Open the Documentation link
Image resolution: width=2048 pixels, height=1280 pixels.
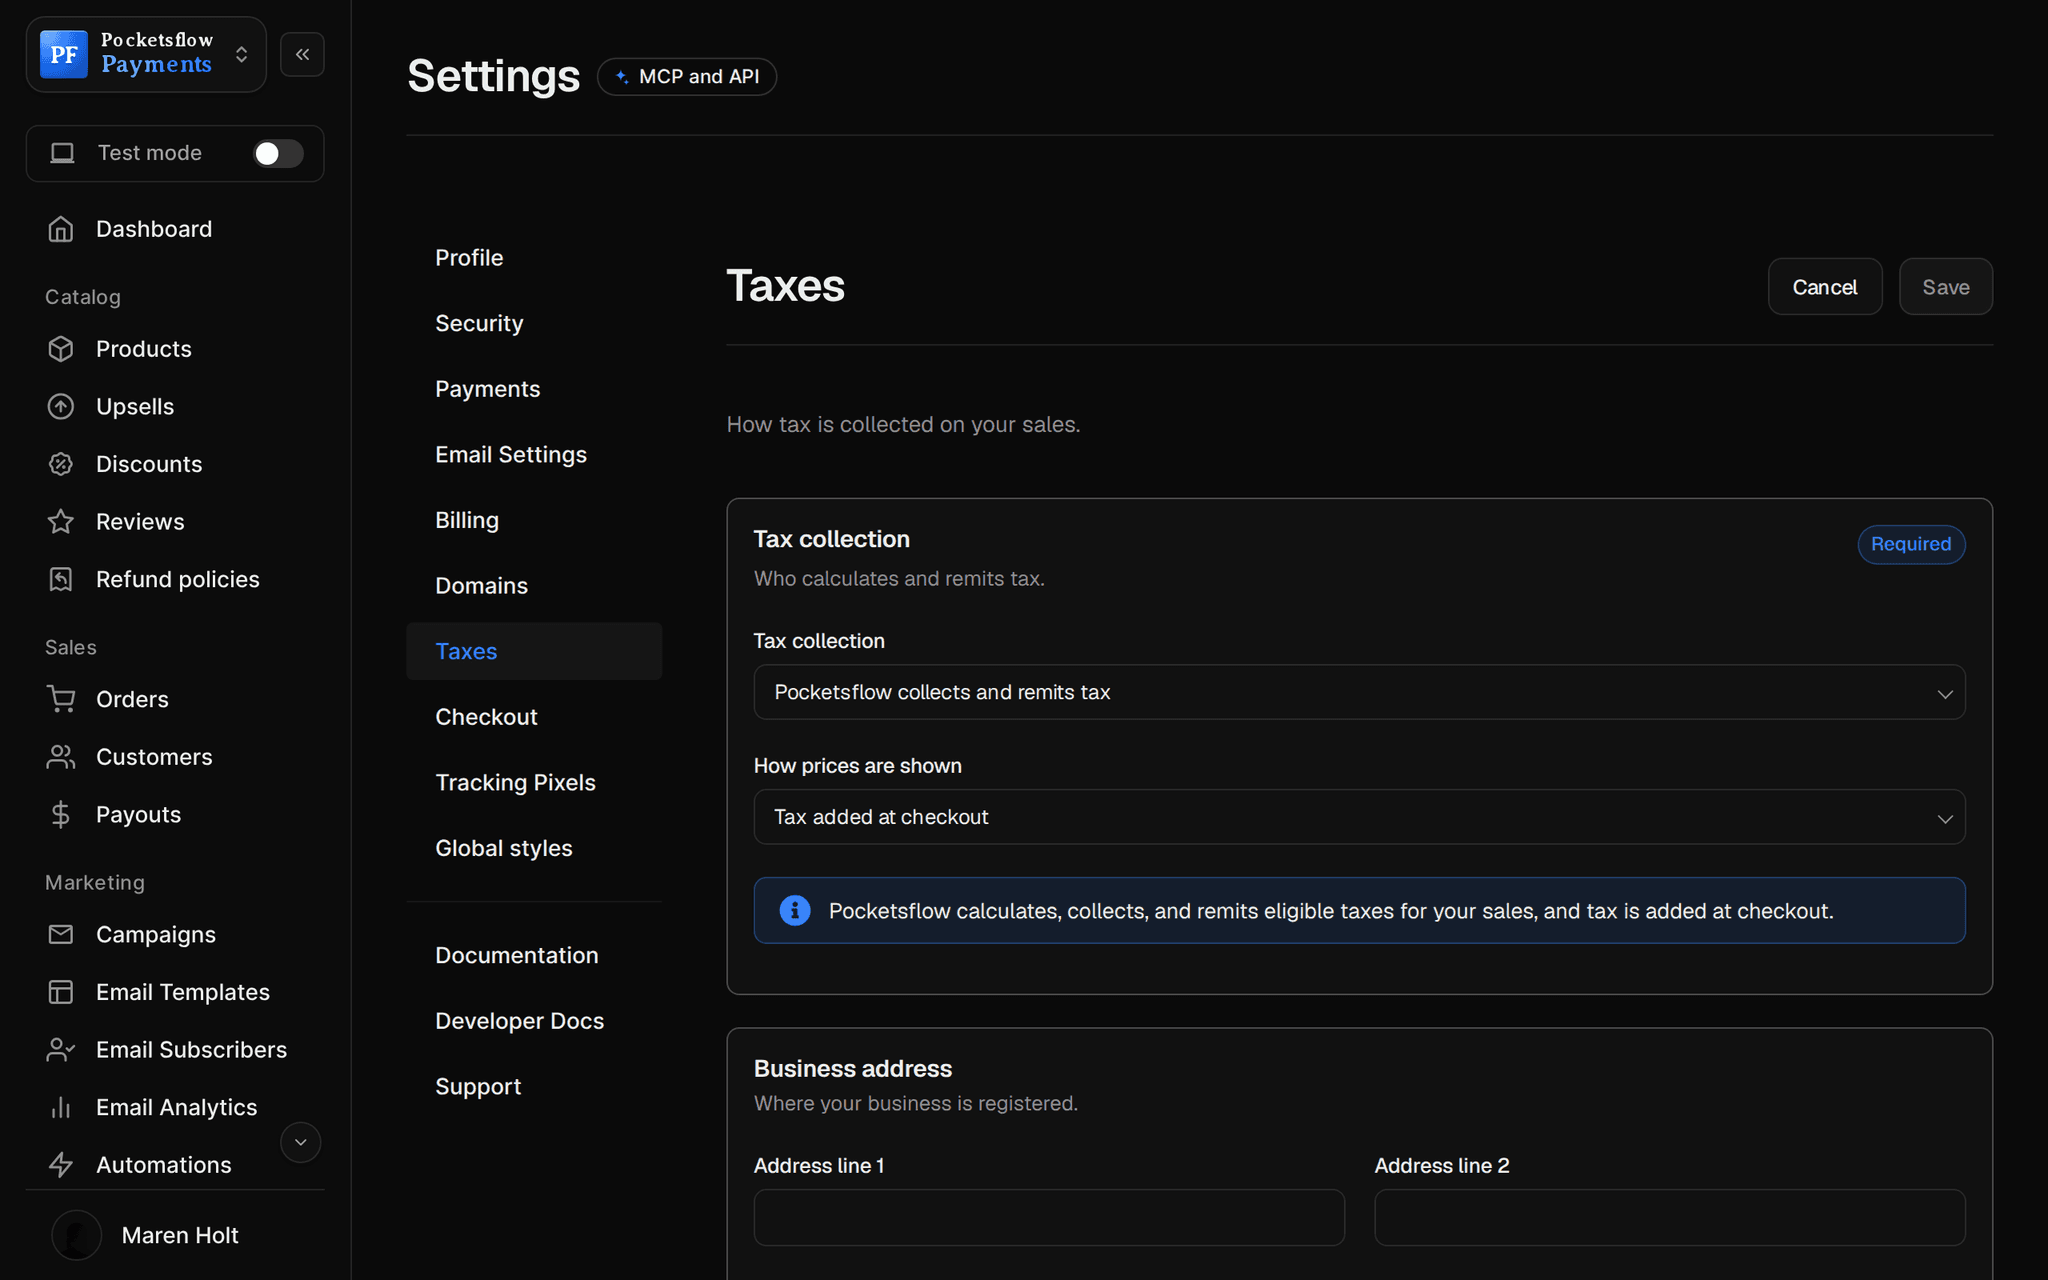(534, 955)
